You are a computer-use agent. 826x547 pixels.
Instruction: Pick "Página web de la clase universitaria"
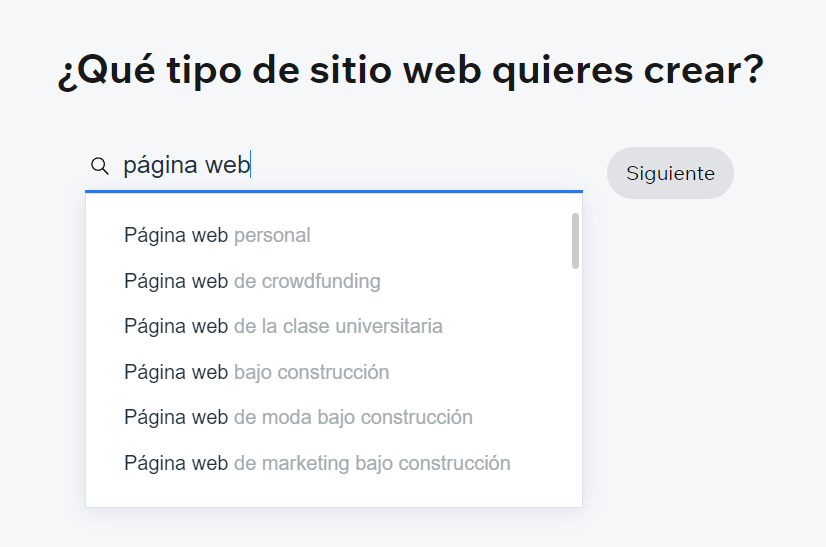pos(283,327)
